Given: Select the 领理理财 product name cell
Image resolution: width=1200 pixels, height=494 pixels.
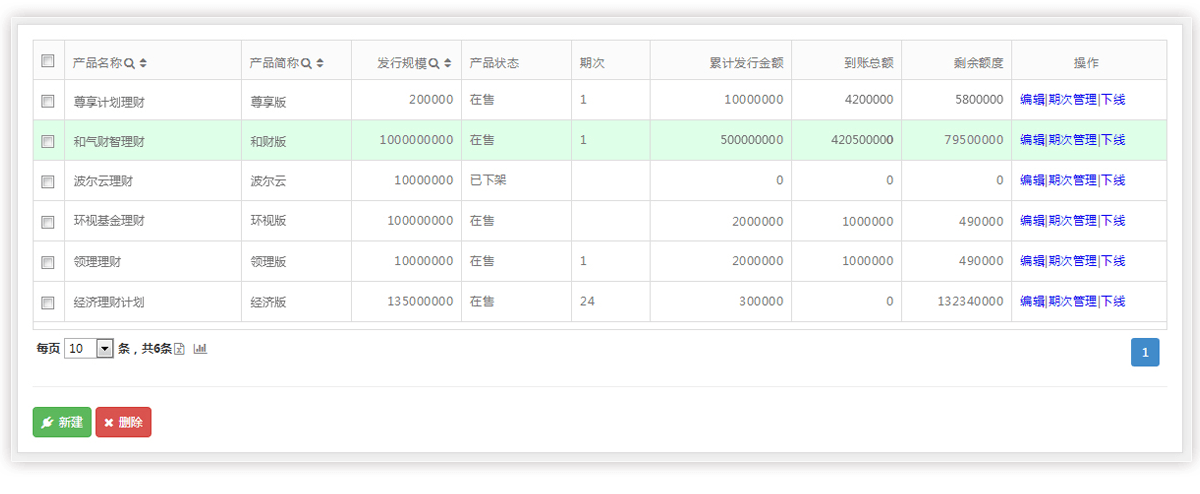Looking at the screenshot, I should (x=153, y=261).
